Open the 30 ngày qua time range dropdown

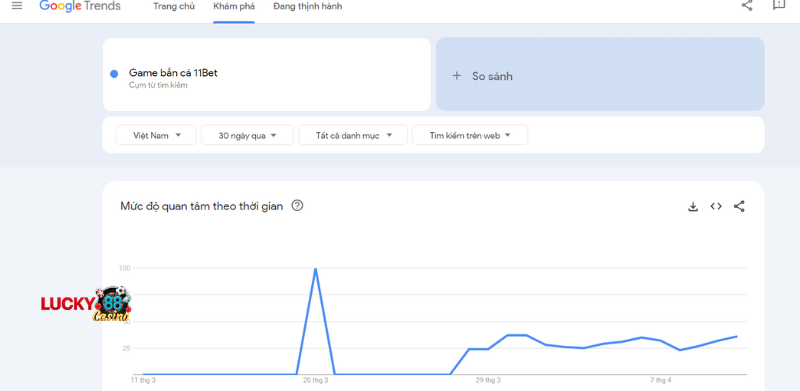point(247,135)
